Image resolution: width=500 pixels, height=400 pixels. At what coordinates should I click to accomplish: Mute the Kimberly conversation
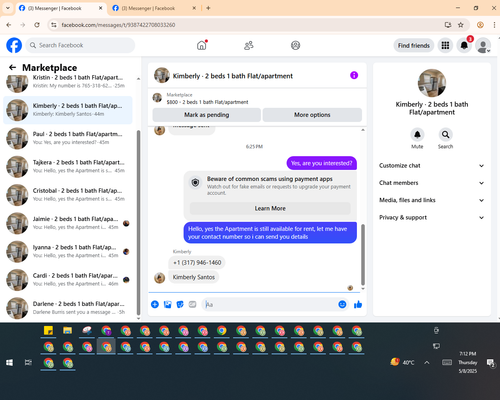point(417,135)
